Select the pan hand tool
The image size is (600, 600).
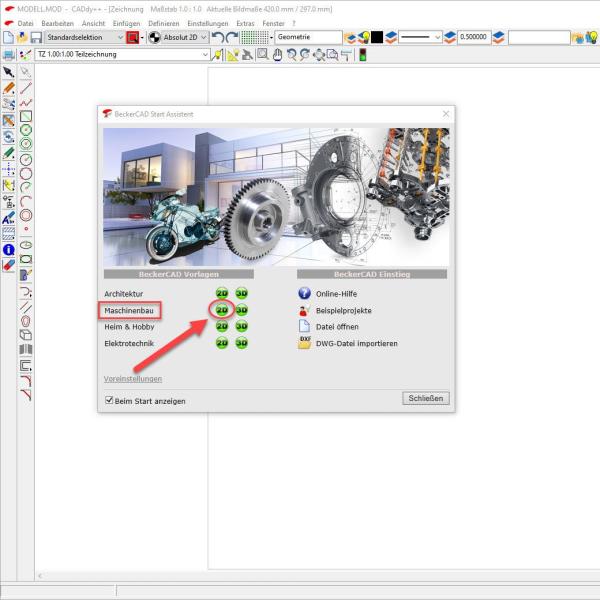coord(277,55)
